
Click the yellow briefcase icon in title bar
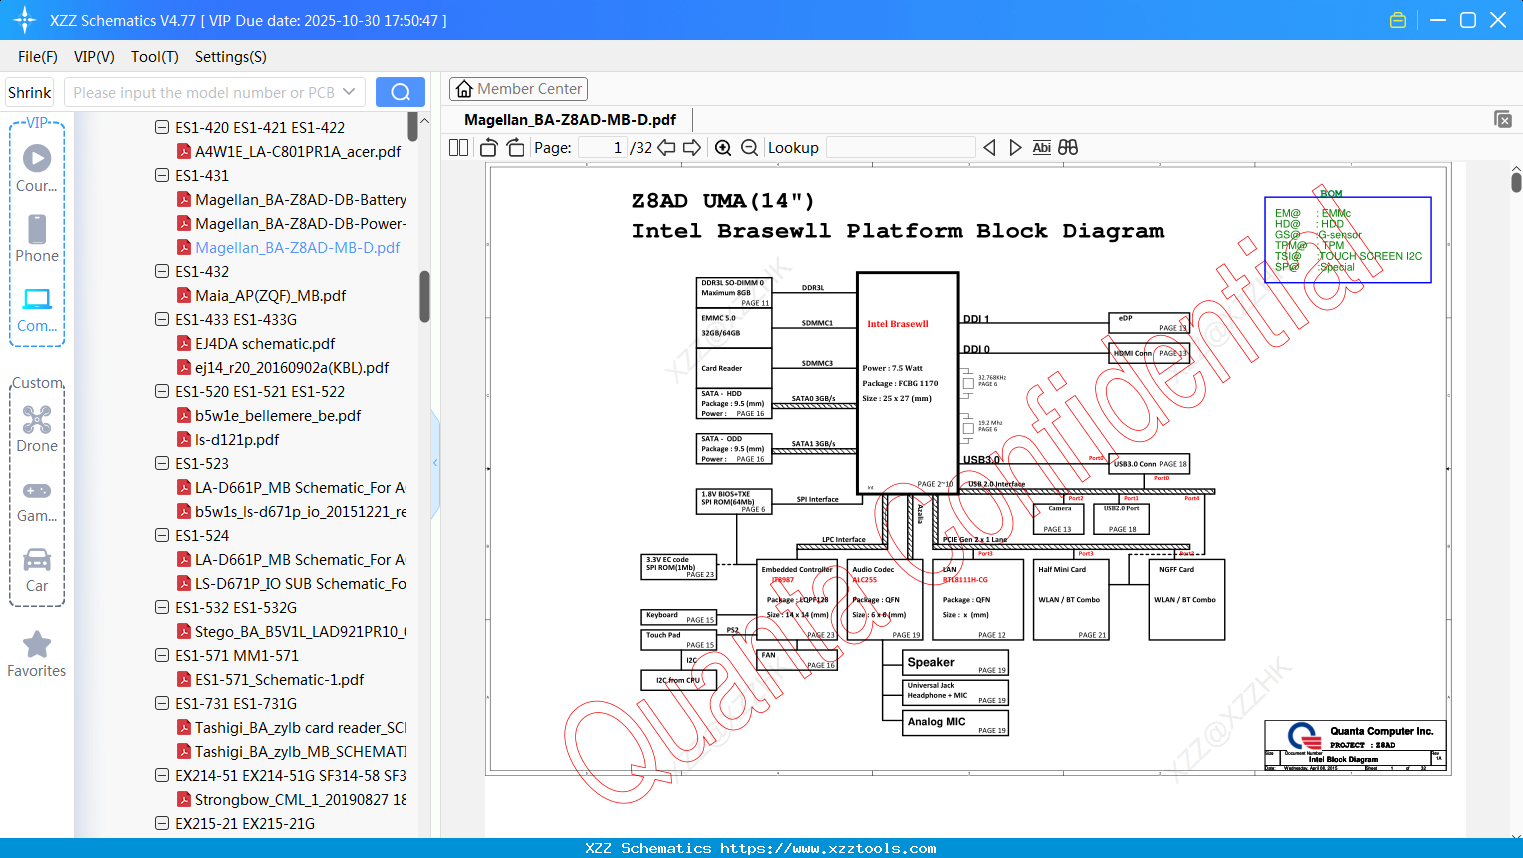click(1398, 20)
